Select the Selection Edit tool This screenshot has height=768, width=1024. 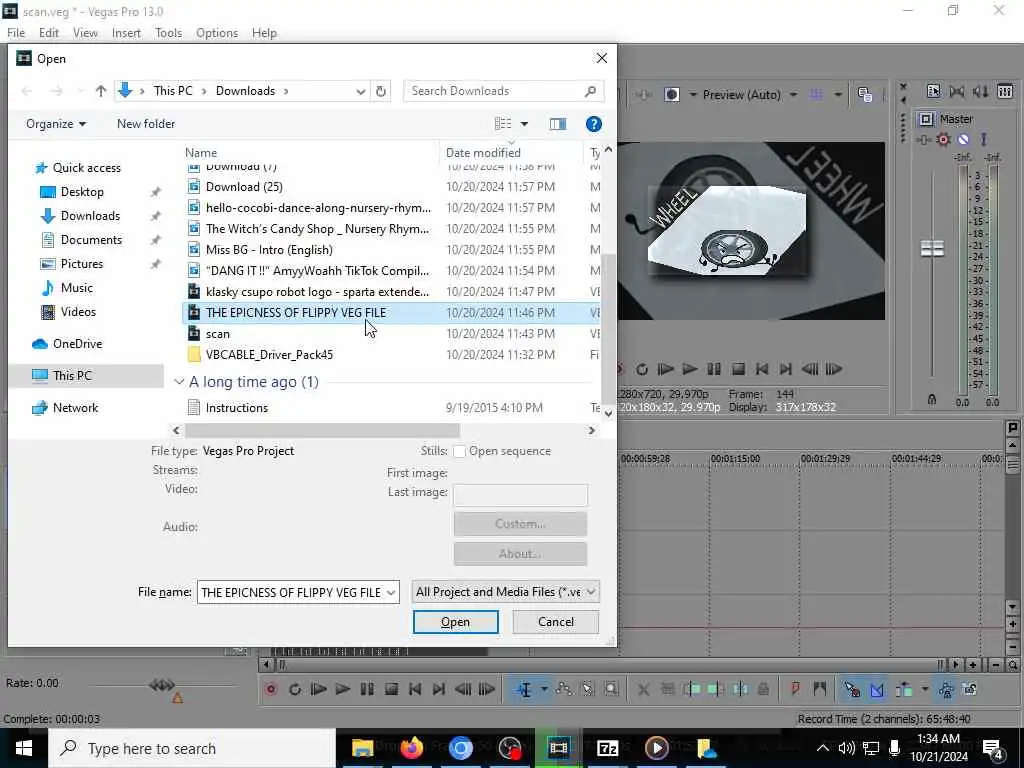coord(588,689)
